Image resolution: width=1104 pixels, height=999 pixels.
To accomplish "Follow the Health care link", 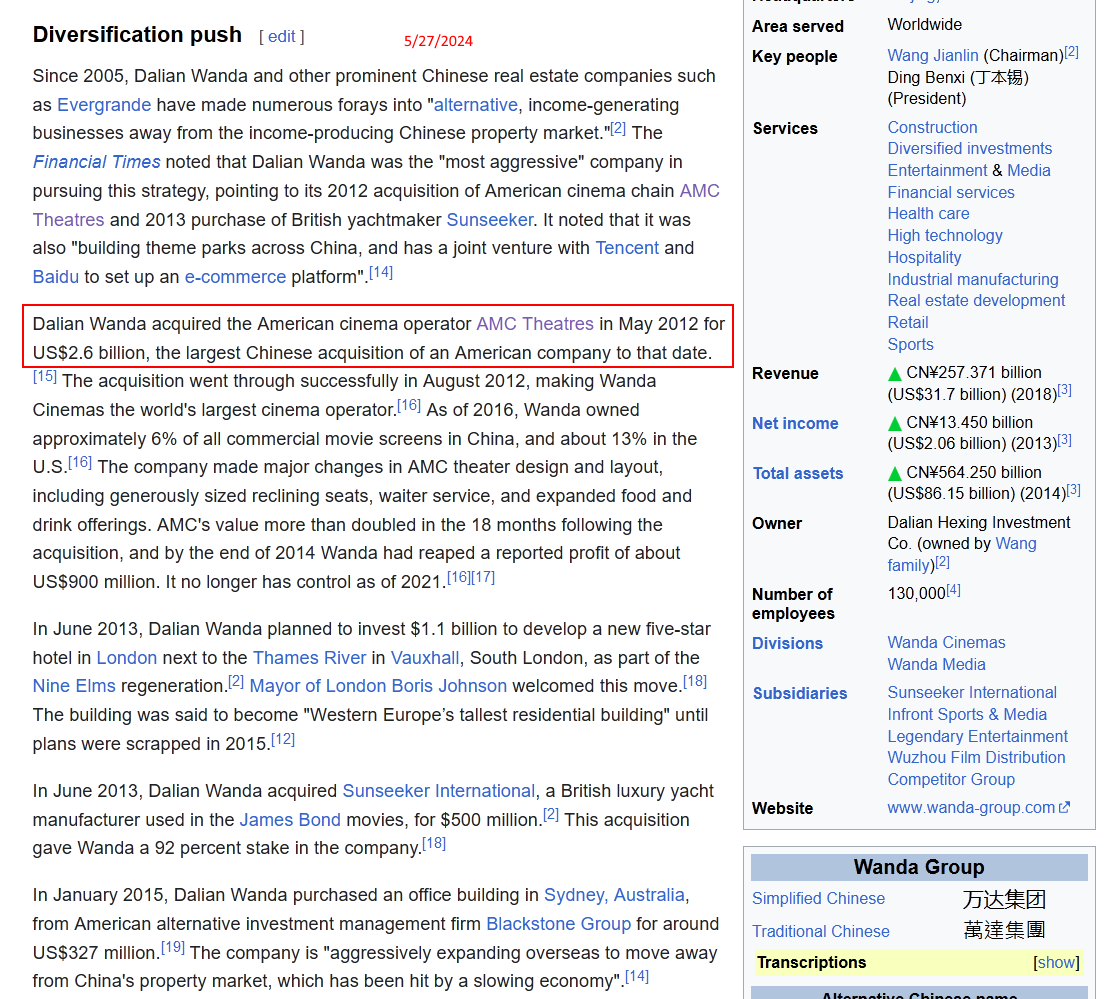I will pyautogui.click(x=928, y=213).
